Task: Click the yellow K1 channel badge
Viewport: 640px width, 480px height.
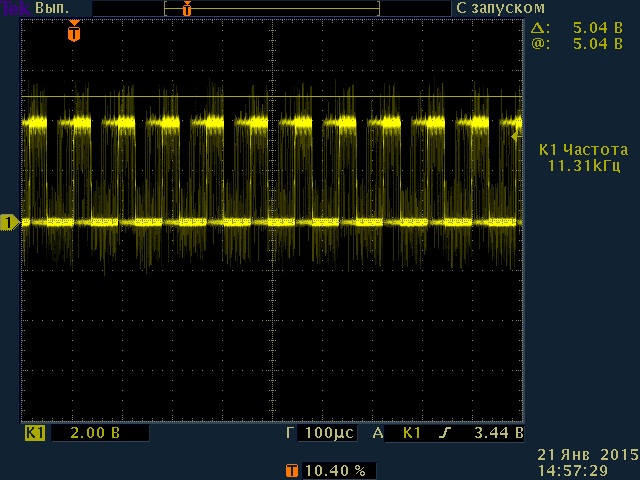Action: [x=35, y=433]
